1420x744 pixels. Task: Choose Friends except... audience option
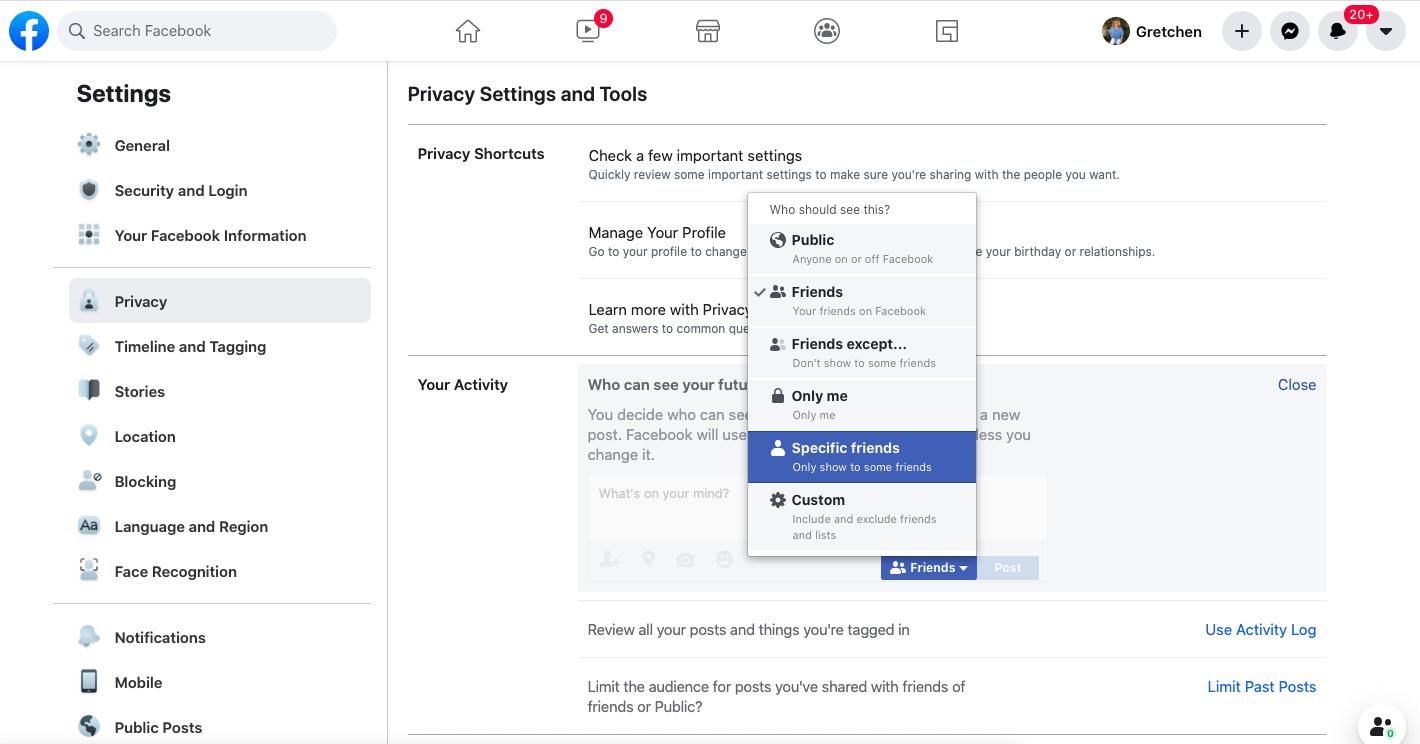click(x=861, y=353)
